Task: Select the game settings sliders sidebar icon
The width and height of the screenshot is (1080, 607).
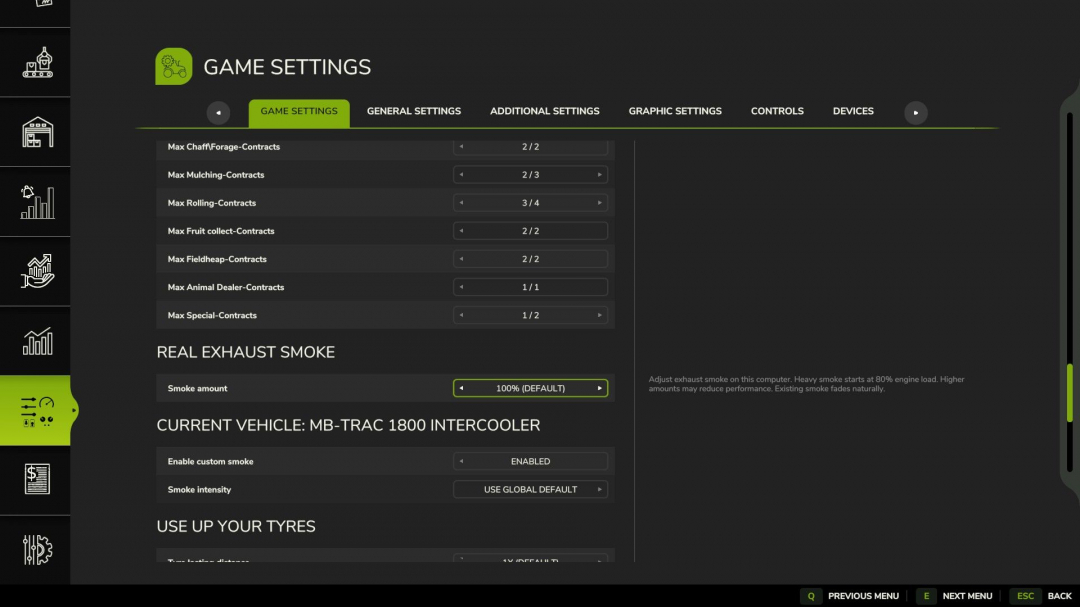Action: point(37,411)
